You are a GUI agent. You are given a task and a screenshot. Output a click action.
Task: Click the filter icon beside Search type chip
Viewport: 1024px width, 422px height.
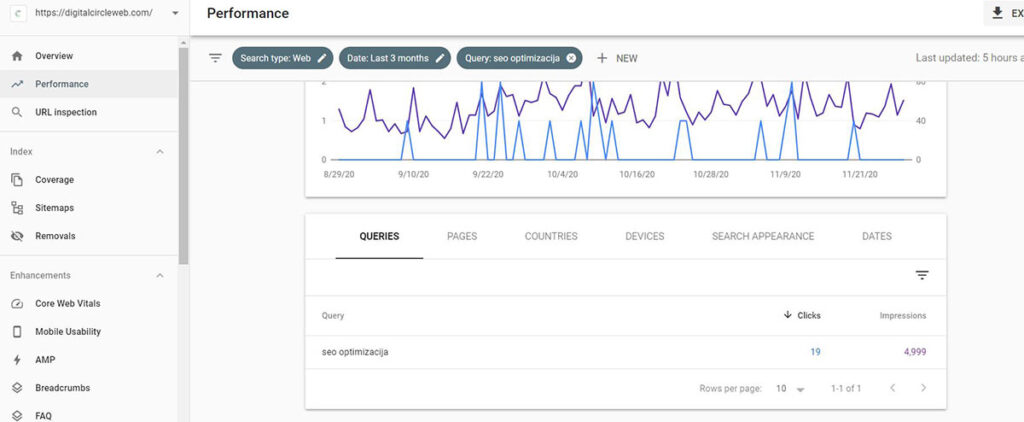point(215,58)
